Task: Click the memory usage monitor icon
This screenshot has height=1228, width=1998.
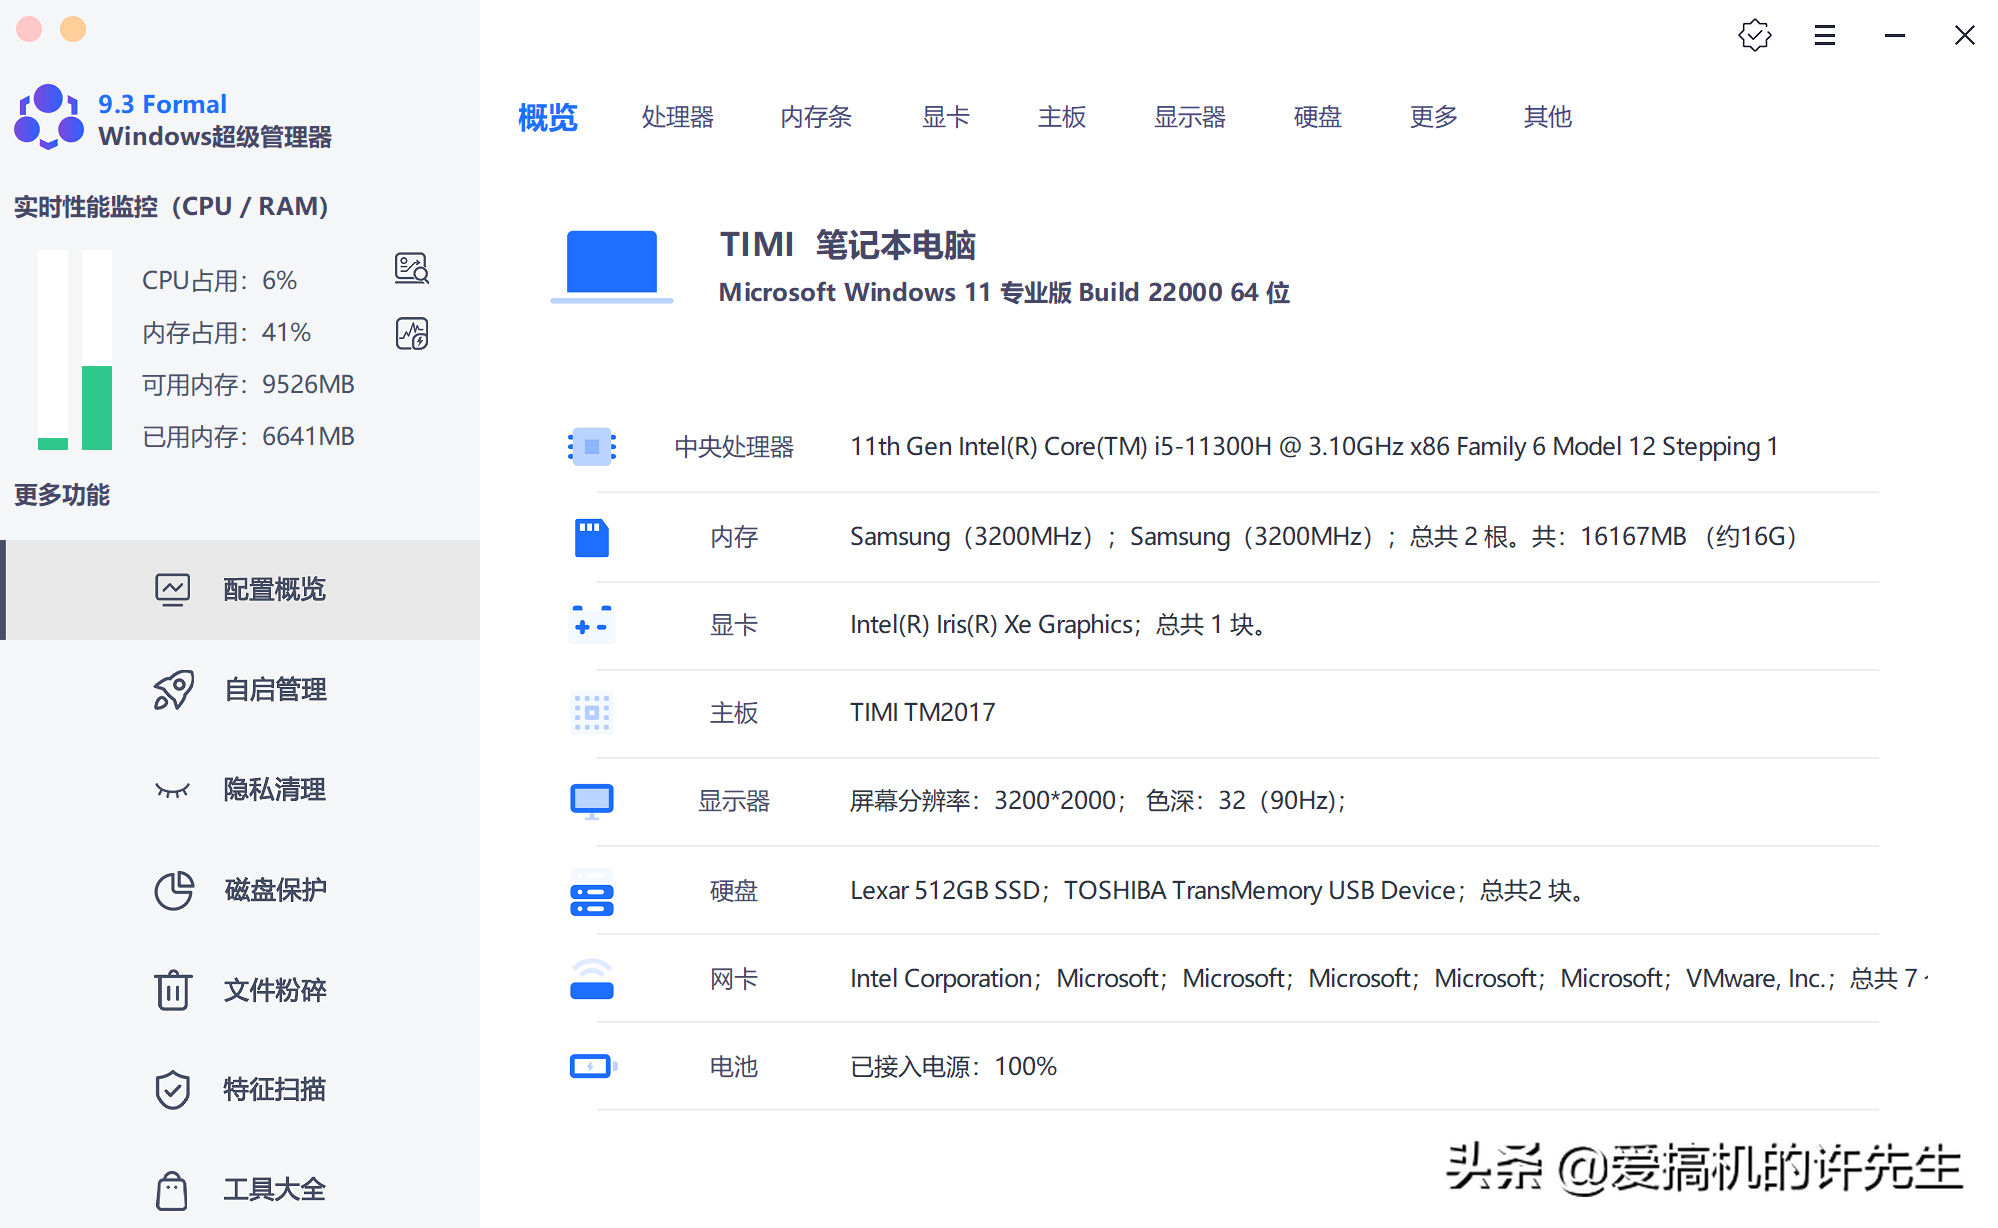Action: [x=411, y=333]
